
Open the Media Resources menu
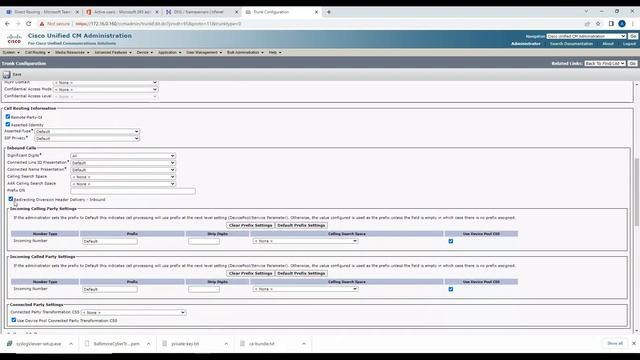[x=72, y=52]
